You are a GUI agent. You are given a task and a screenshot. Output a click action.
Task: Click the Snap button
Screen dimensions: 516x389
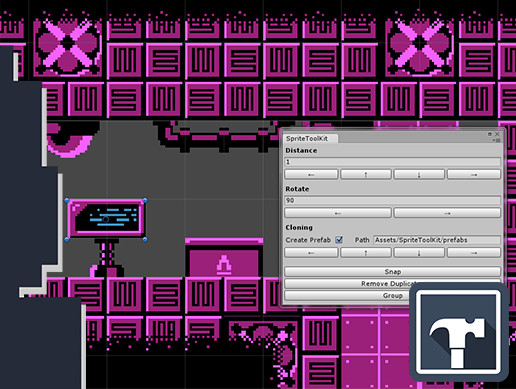(392, 271)
